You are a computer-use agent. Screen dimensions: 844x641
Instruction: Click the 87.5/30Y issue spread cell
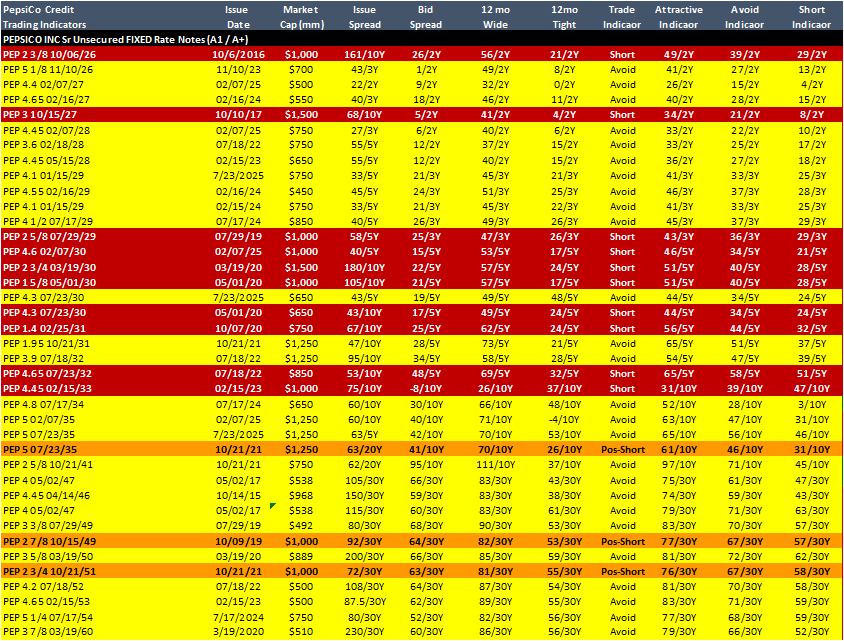pos(364,602)
